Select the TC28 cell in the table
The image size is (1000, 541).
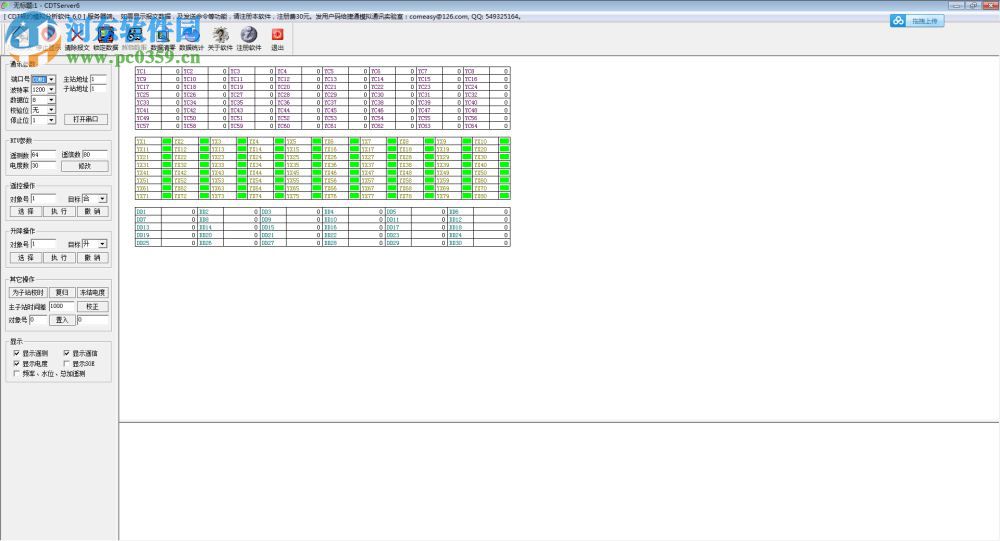coord(288,94)
